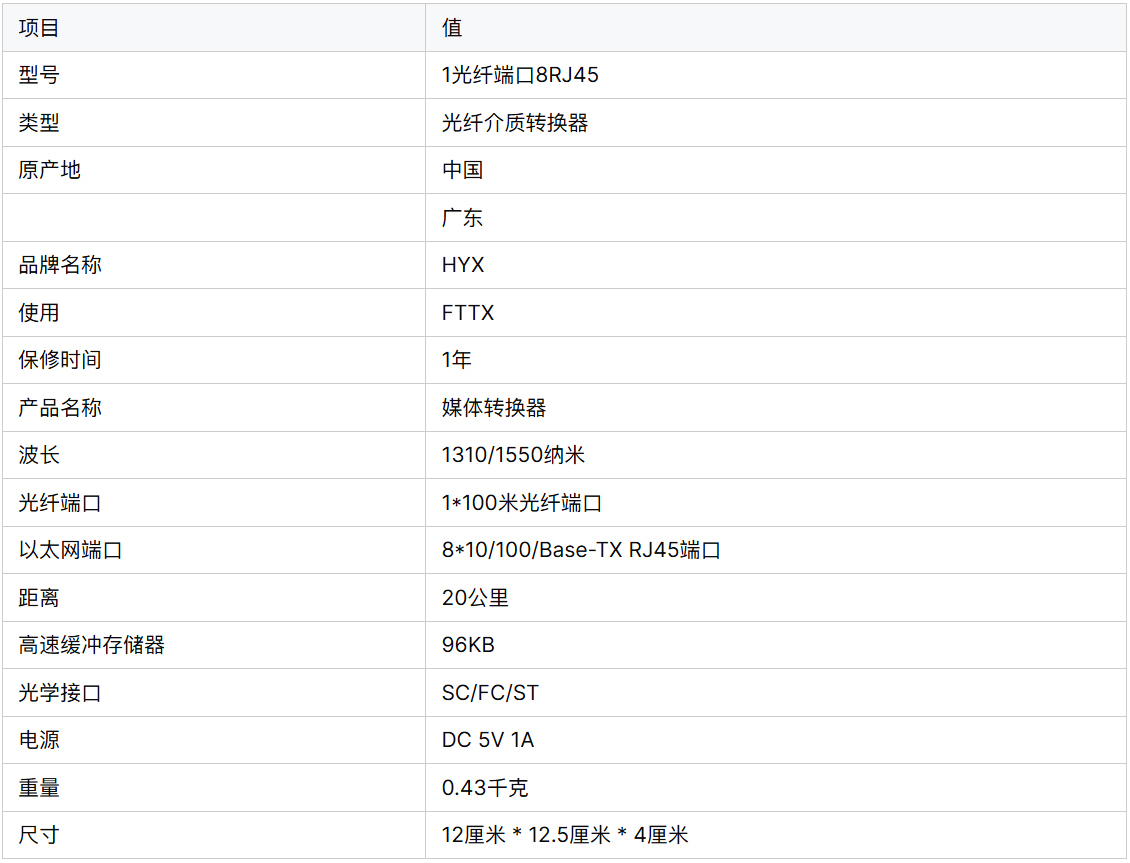
Task: Select the 原产地 row label
Action: [49, 170]
